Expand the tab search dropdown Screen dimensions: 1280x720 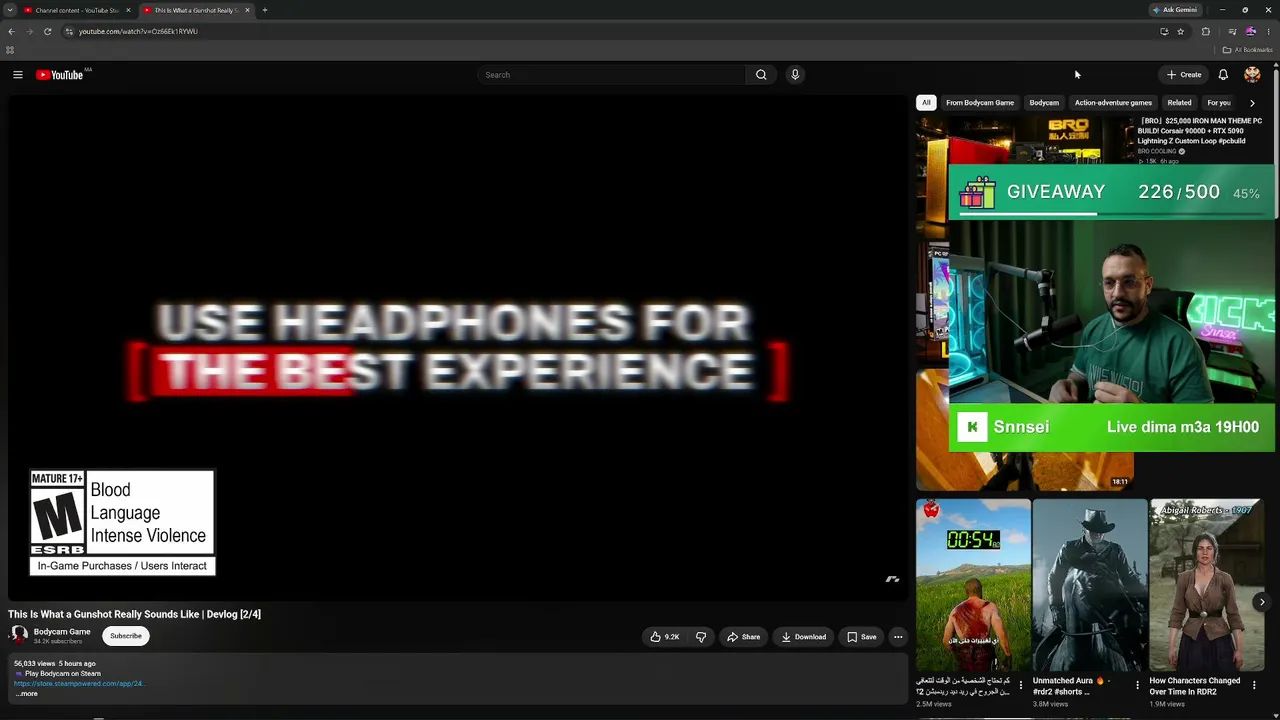10,10
